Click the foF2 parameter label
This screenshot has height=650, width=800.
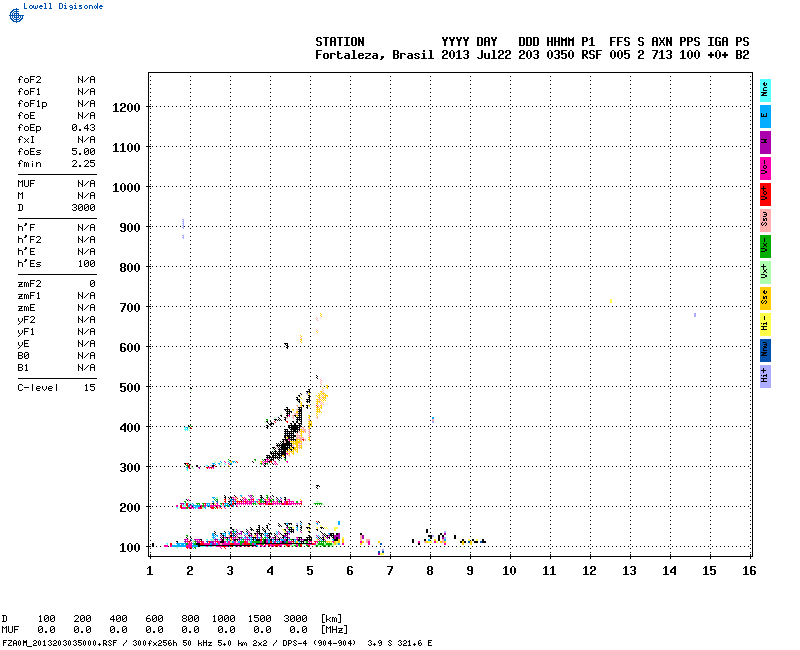[29, 80]
